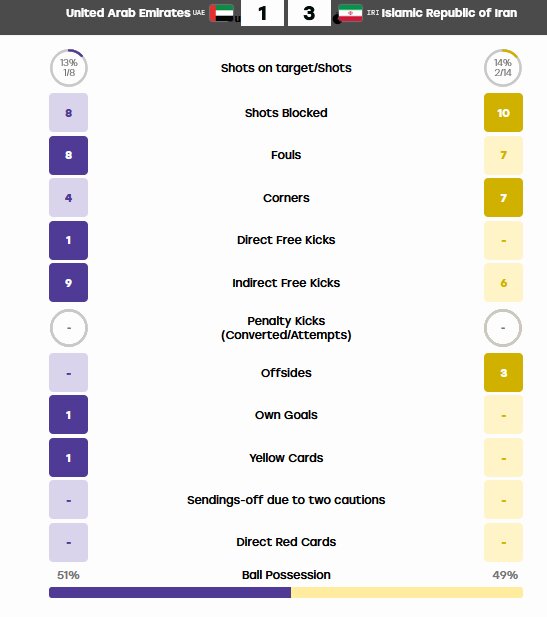Click UAE penalty kicks empty circle

[68, 328]
